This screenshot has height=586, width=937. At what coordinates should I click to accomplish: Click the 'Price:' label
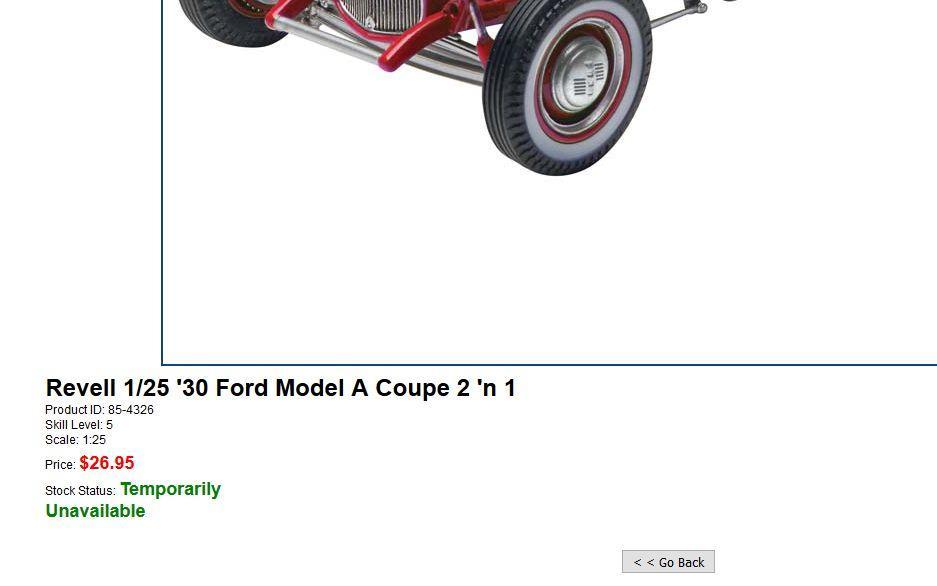tap(60, 465)
